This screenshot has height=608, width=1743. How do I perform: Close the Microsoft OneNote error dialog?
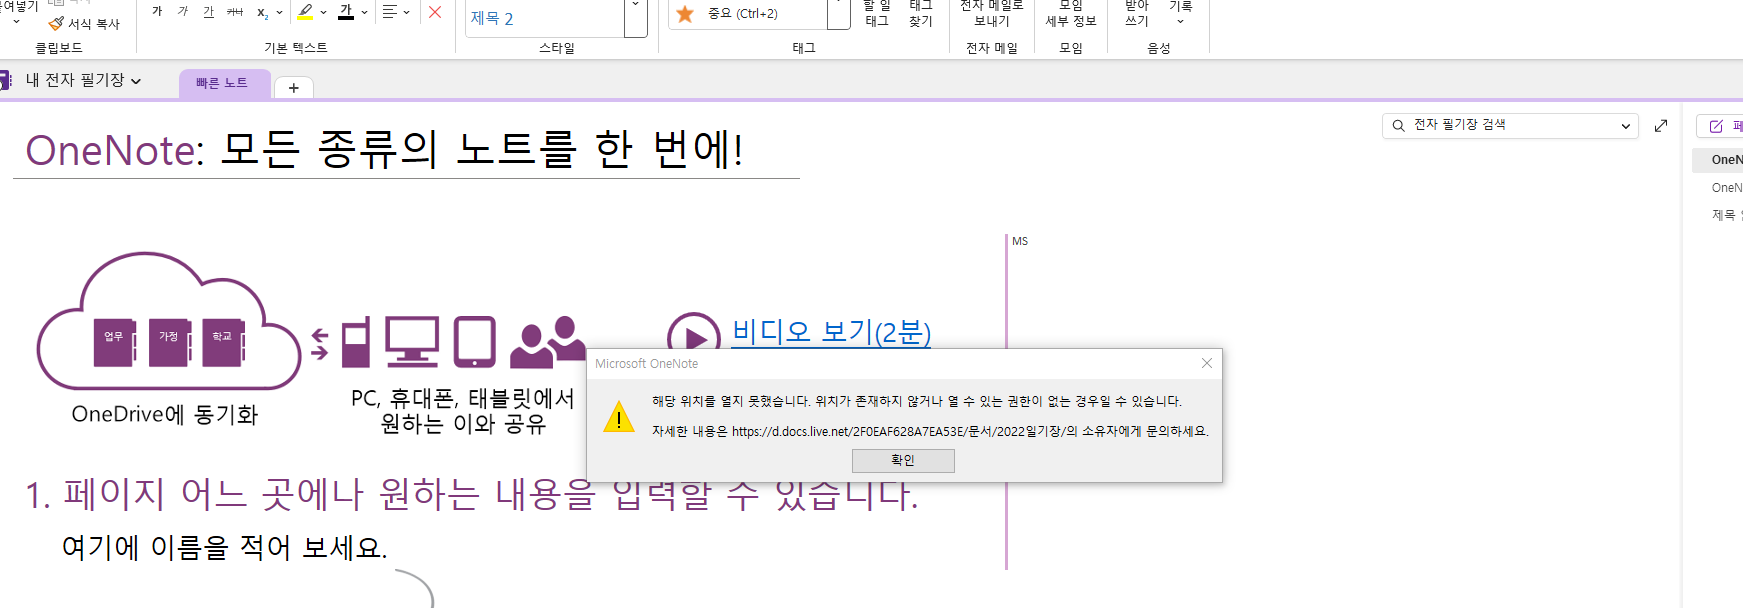pos(1207,363)
